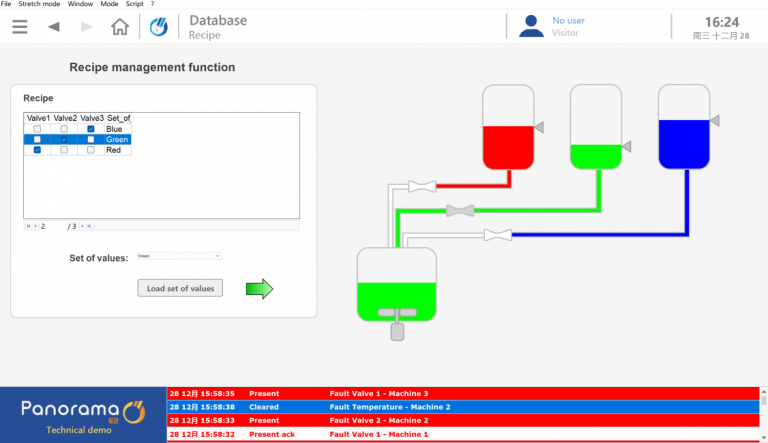Return to the Home screen

click(120, 27)
